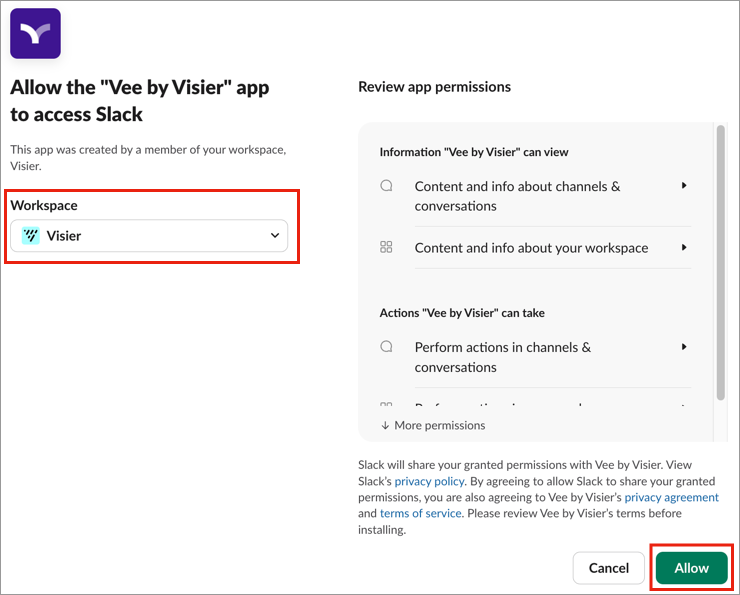
Task: Open the Workspace dropdown chevron
Action: [275, 236]
